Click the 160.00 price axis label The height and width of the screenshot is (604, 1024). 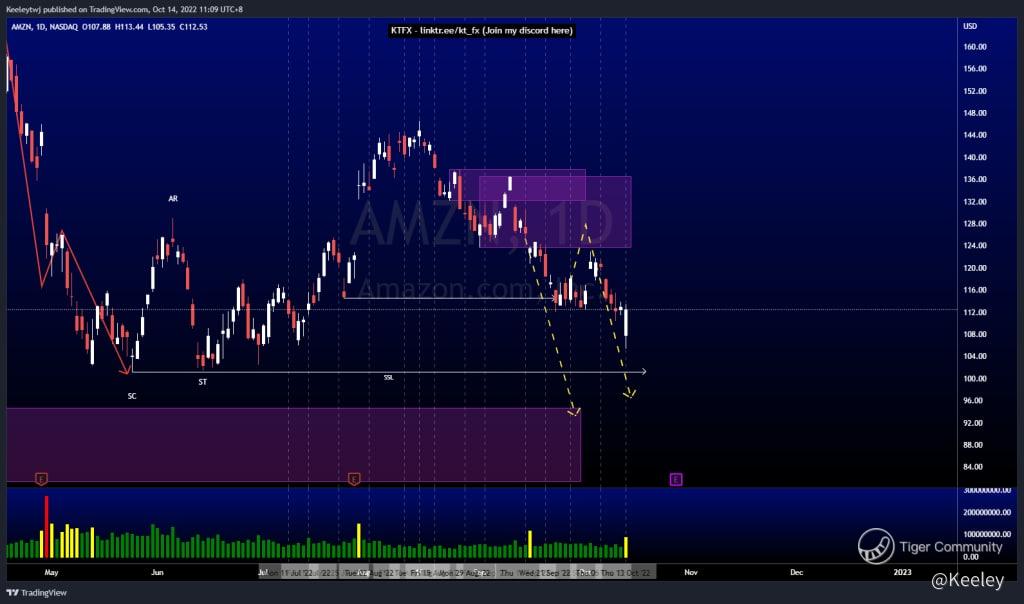click(975, 47)
